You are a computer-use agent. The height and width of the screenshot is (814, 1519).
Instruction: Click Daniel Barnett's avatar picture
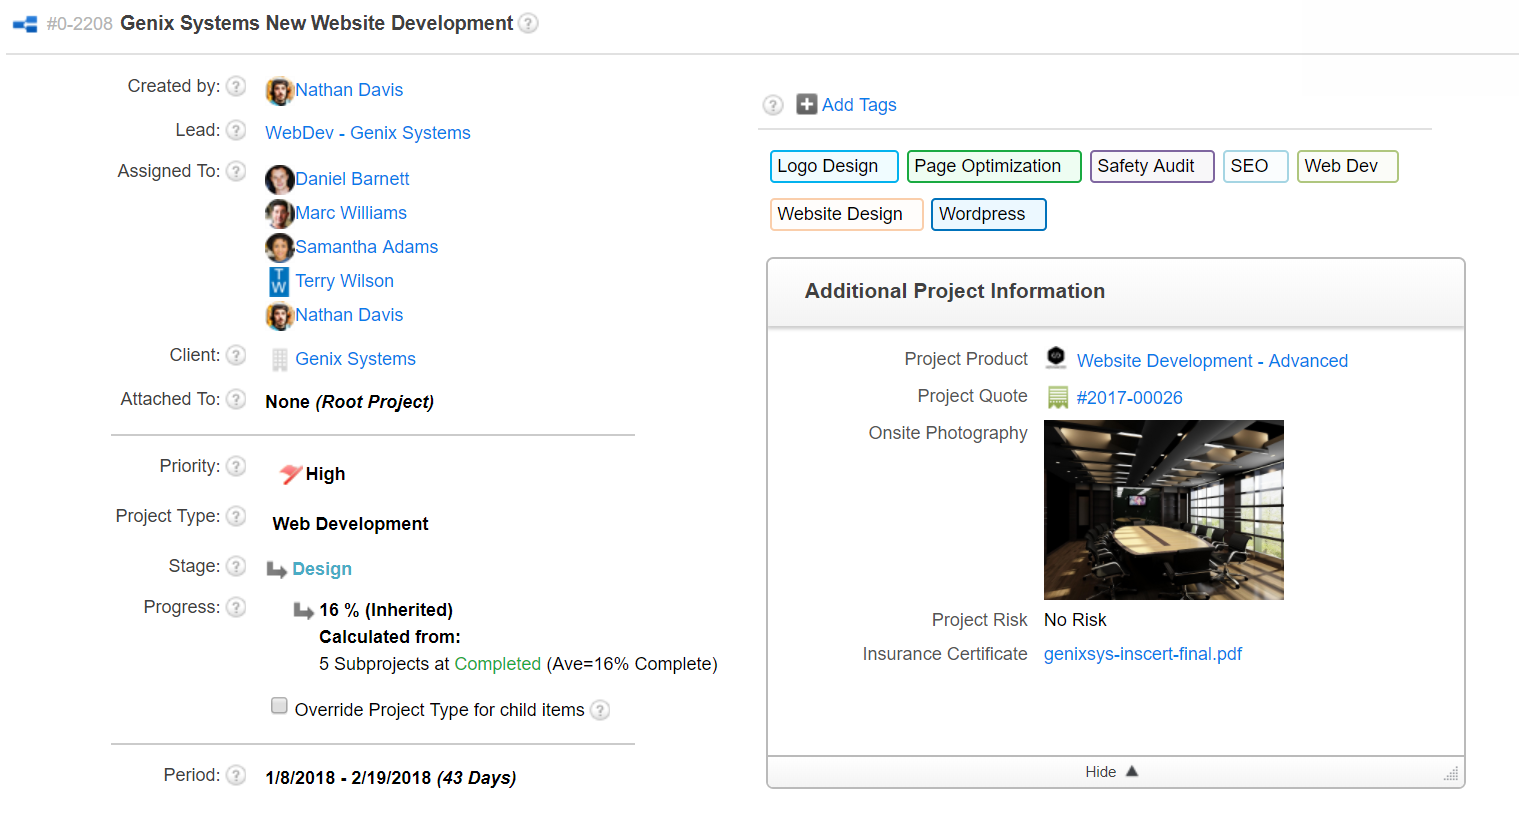click(279, 179)
